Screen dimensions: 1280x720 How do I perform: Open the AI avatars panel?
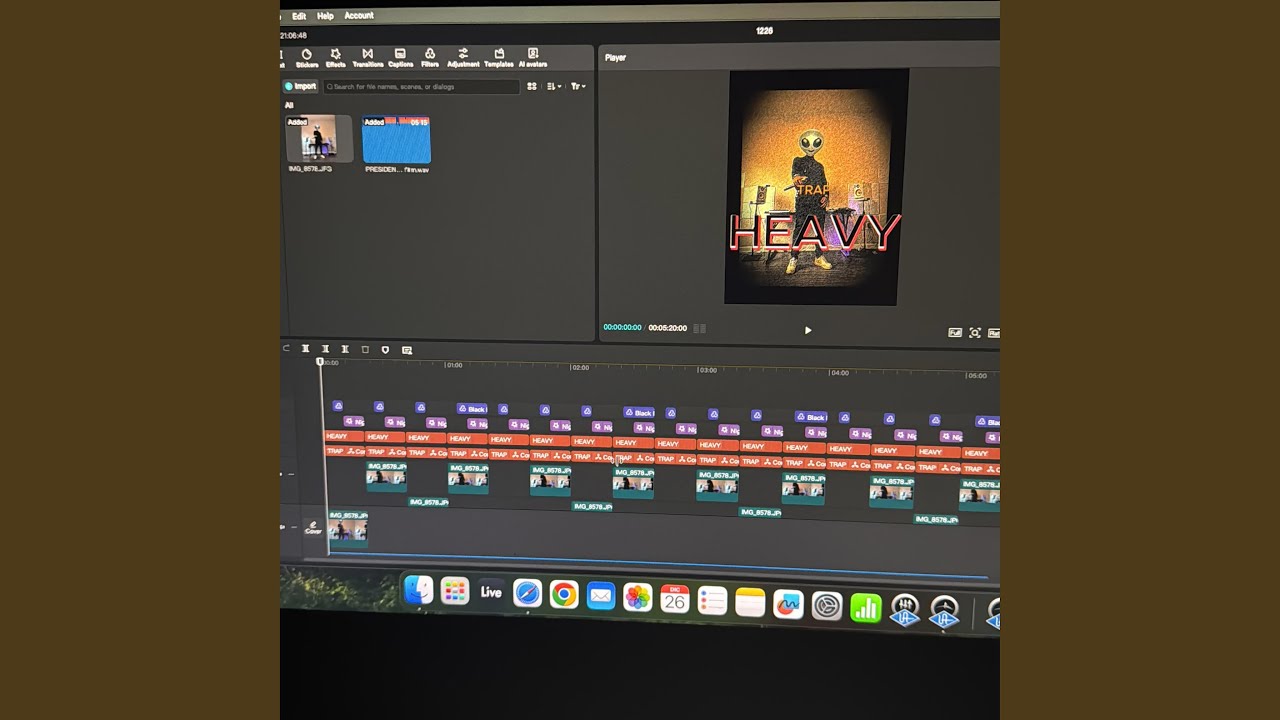533,58
